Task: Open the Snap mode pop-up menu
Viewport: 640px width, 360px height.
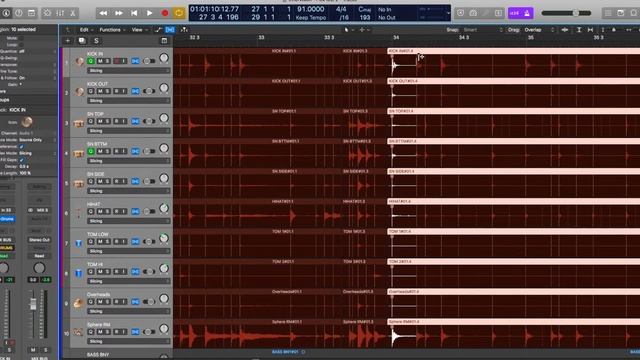Action: (x=484, y=30)
